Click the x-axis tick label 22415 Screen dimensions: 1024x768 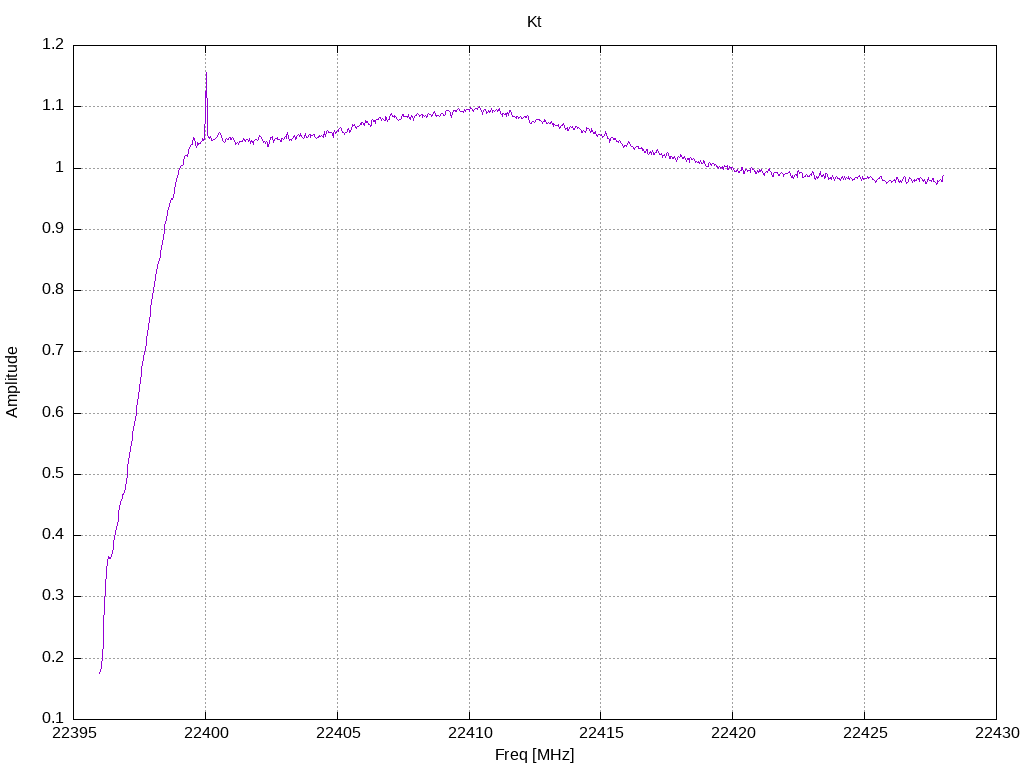(601, 733)
